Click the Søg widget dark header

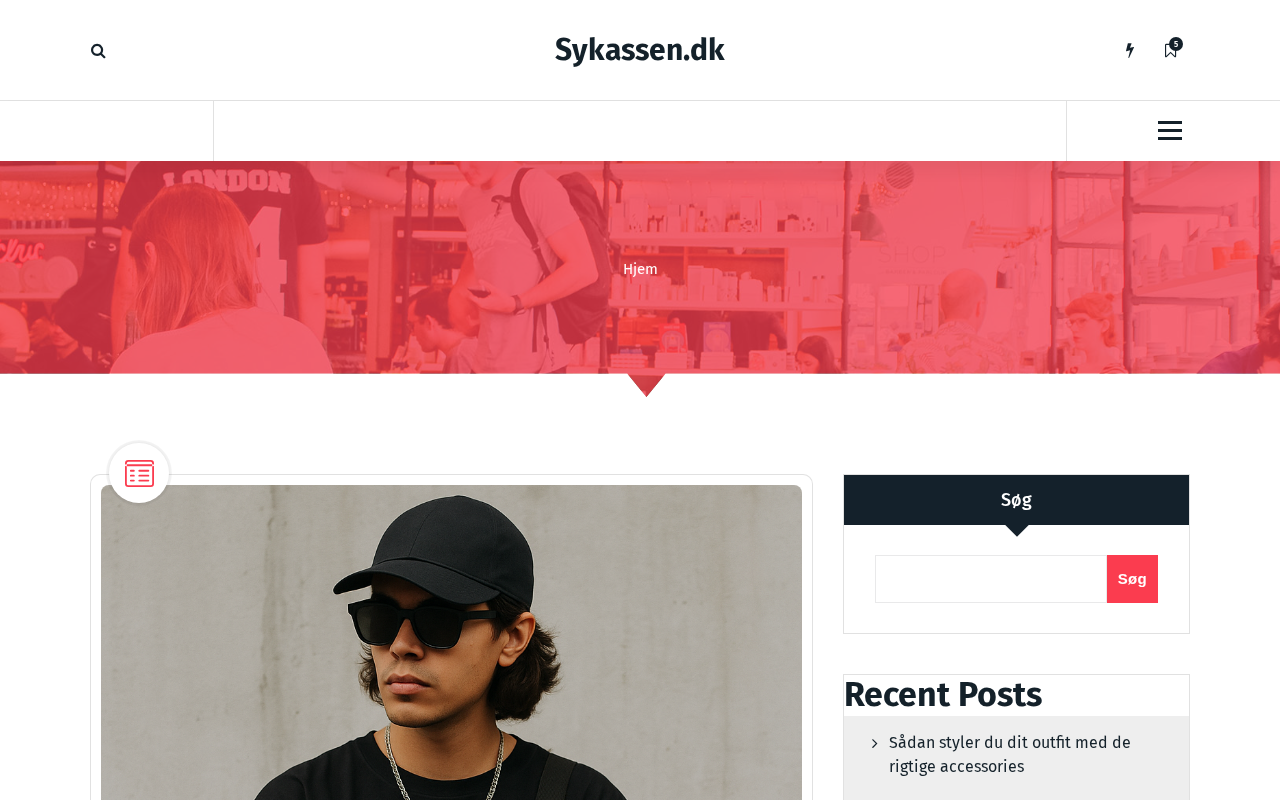tap(1016, 500)
